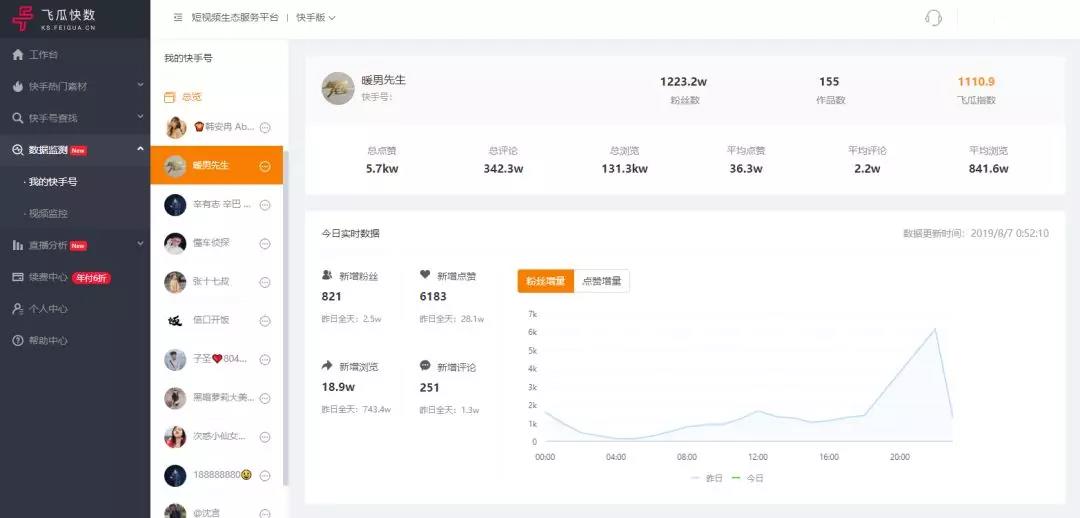Expand the 直播分析 menu chevron
Viewport: 1080px width, 518px height.
tap(141, 243)
